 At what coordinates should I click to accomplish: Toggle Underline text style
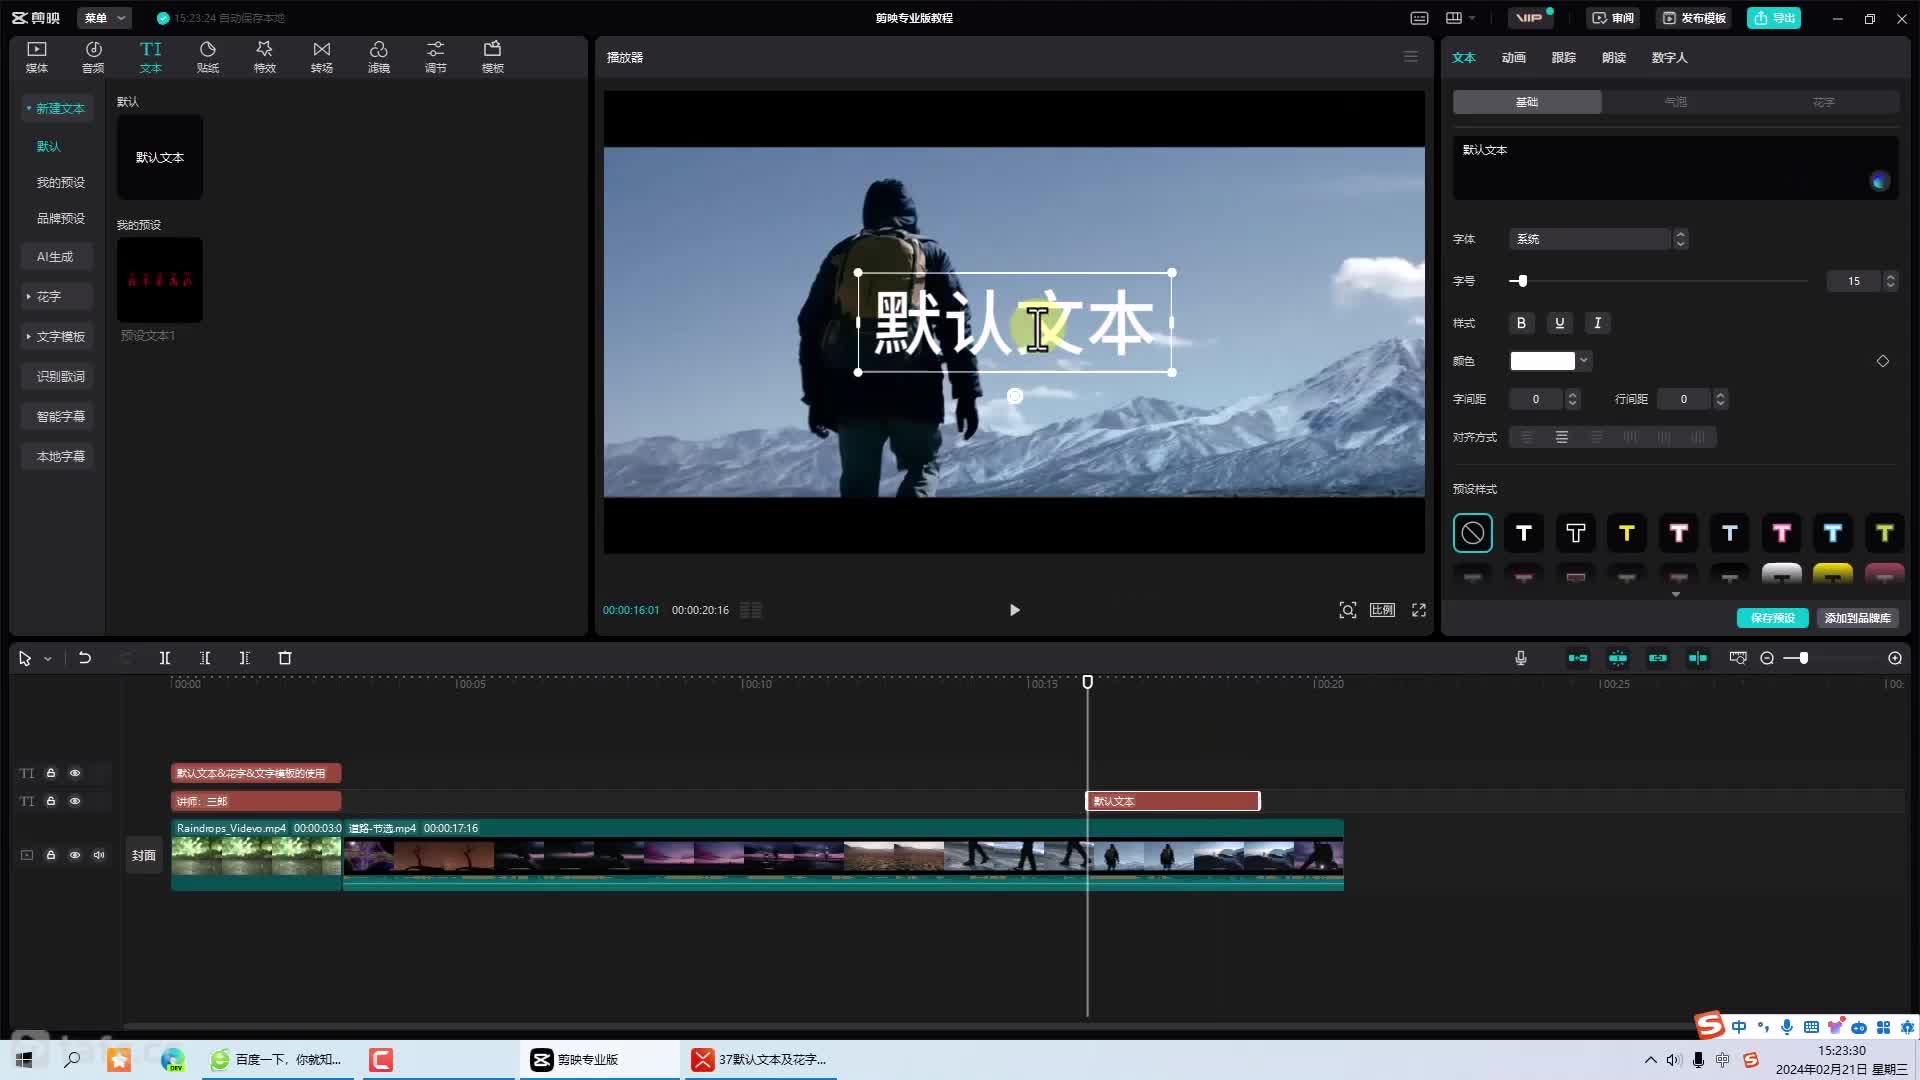pyautogui.click(x=1559, y=323)
